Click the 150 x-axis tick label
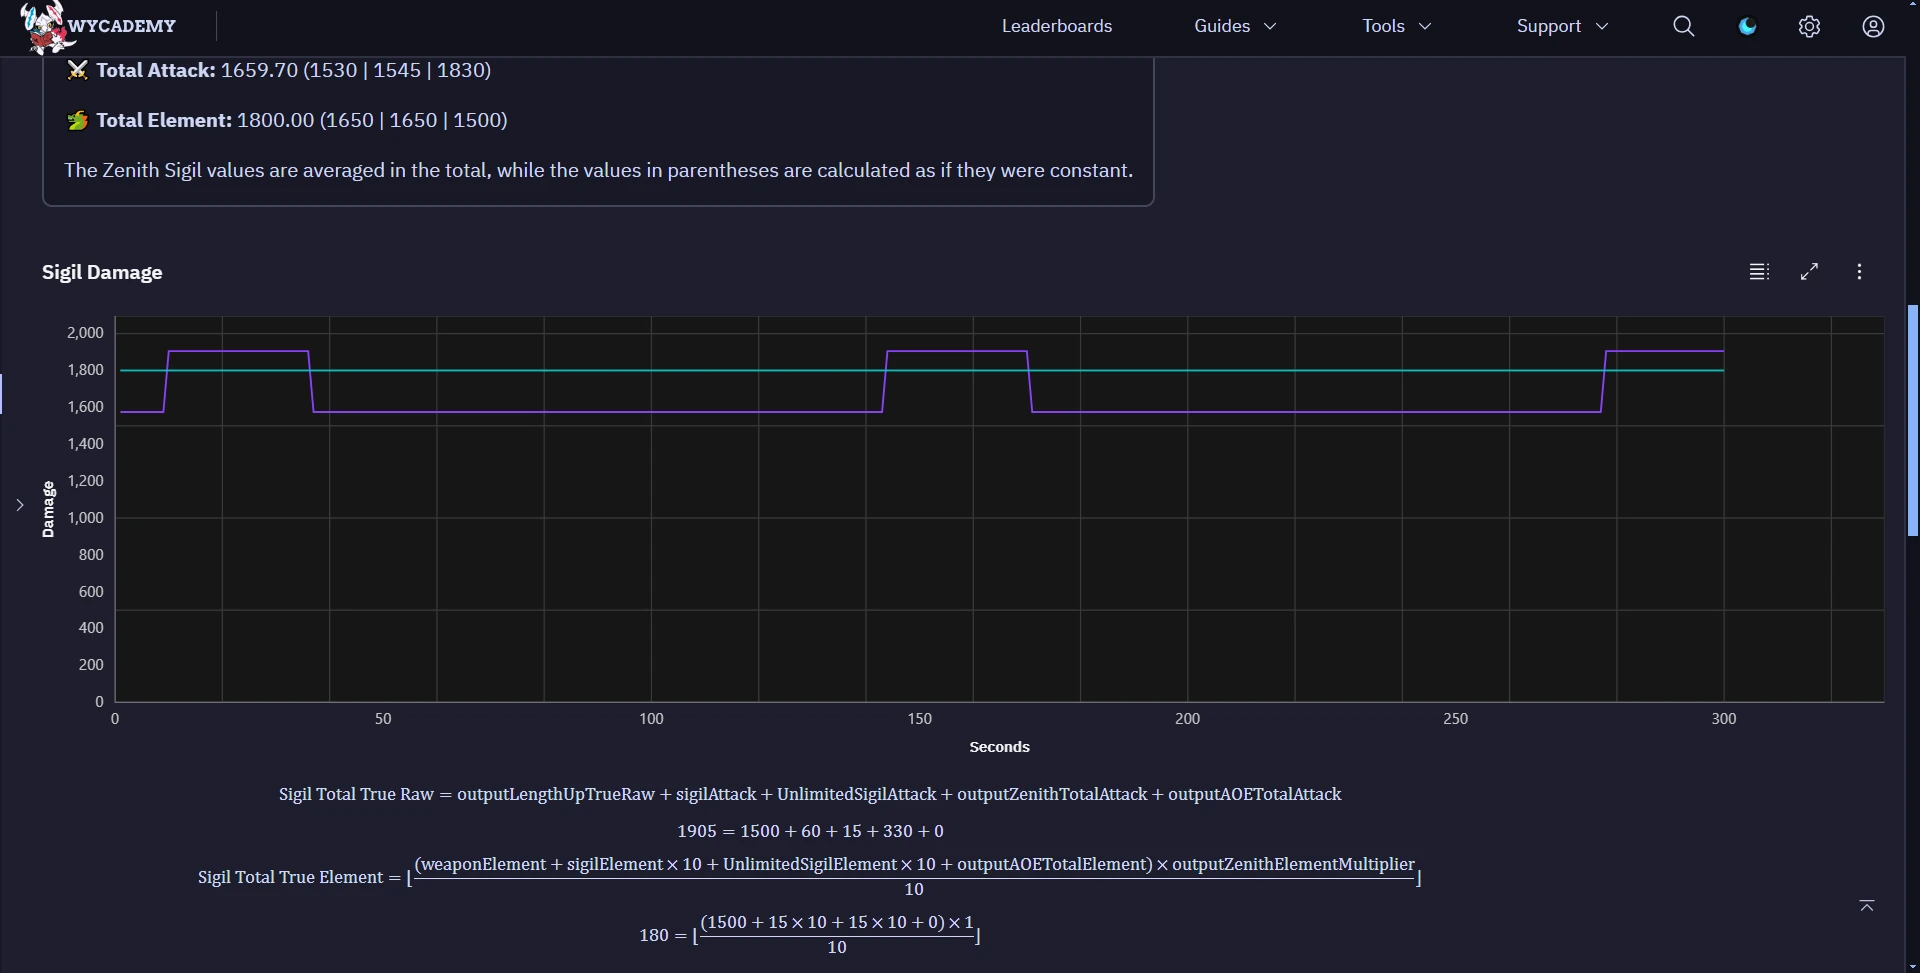The width and height of the screenshot is (1920, 973). (x=919, y=719)
